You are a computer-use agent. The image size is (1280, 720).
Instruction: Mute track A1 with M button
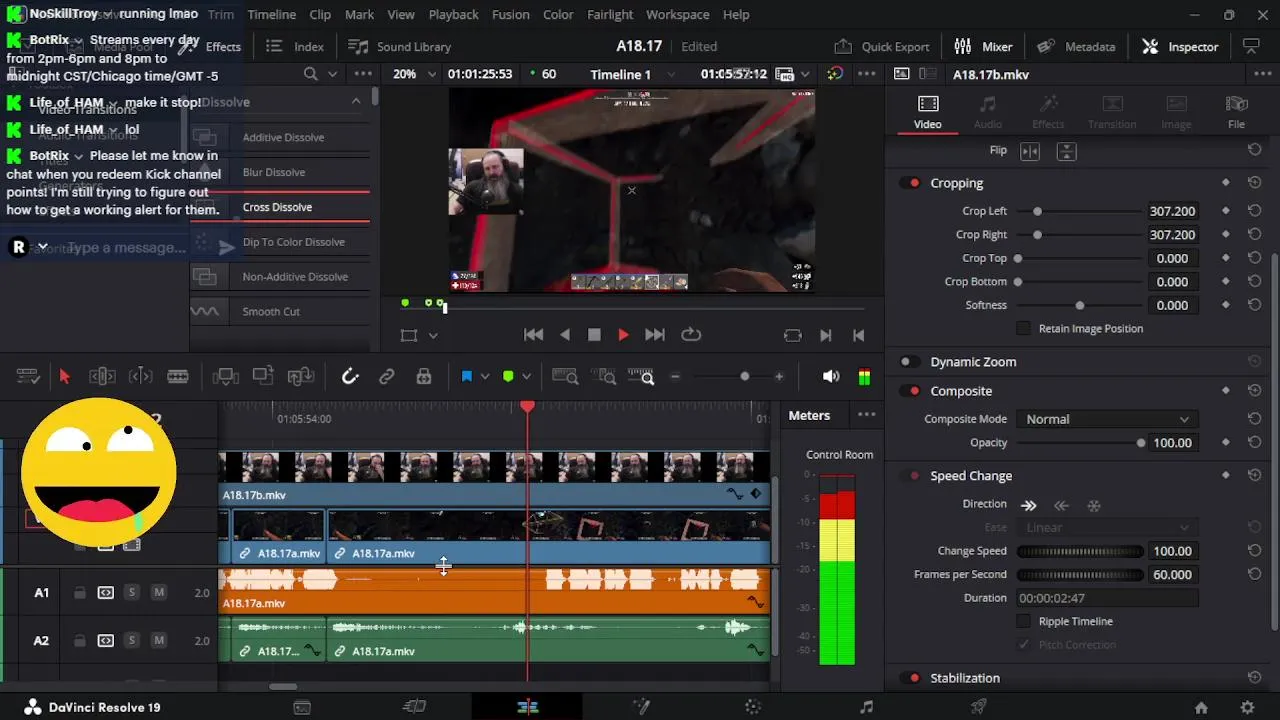(158, 593)
